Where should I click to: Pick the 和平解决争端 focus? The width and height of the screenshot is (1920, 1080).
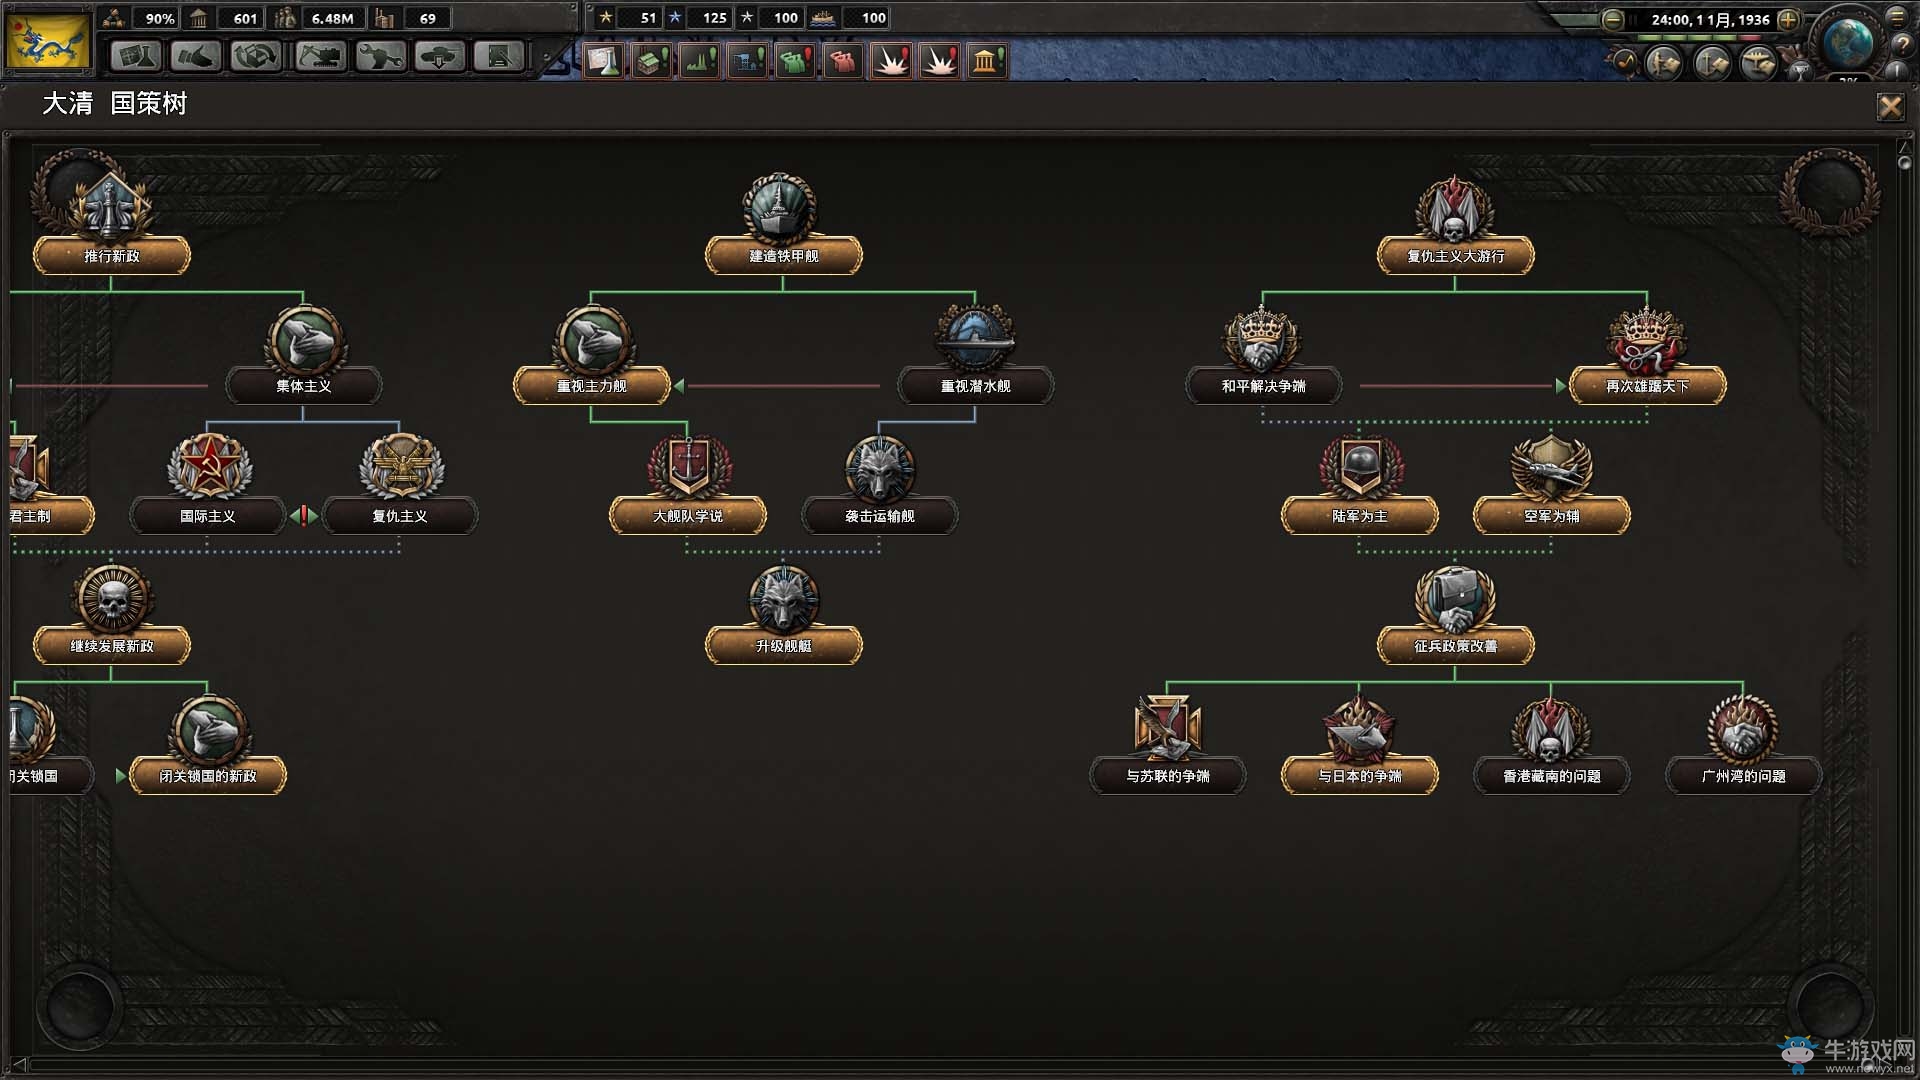coord(1264,386)
